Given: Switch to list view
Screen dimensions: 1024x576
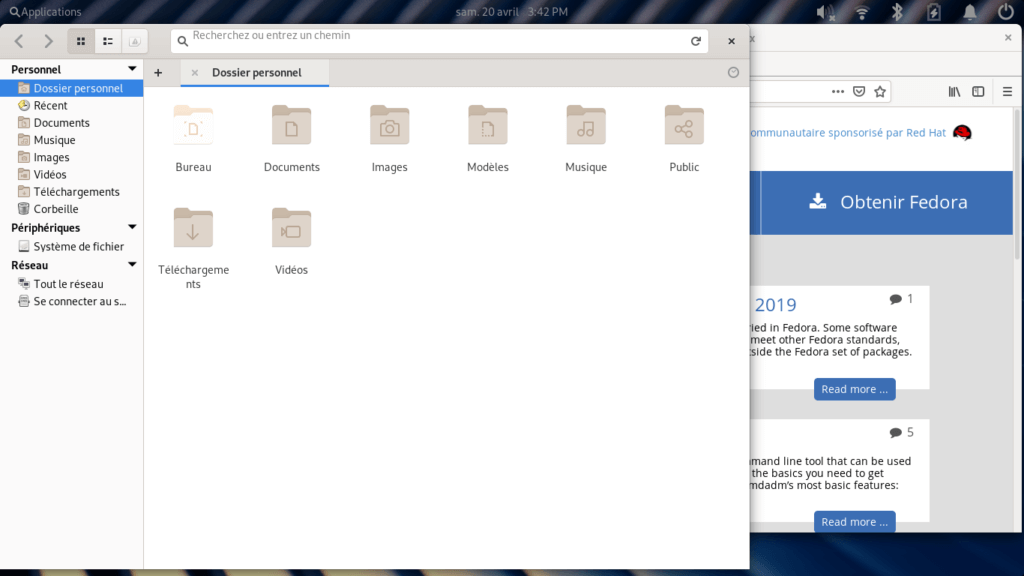Looking at the screenshot, I should (x=108, y=41).
